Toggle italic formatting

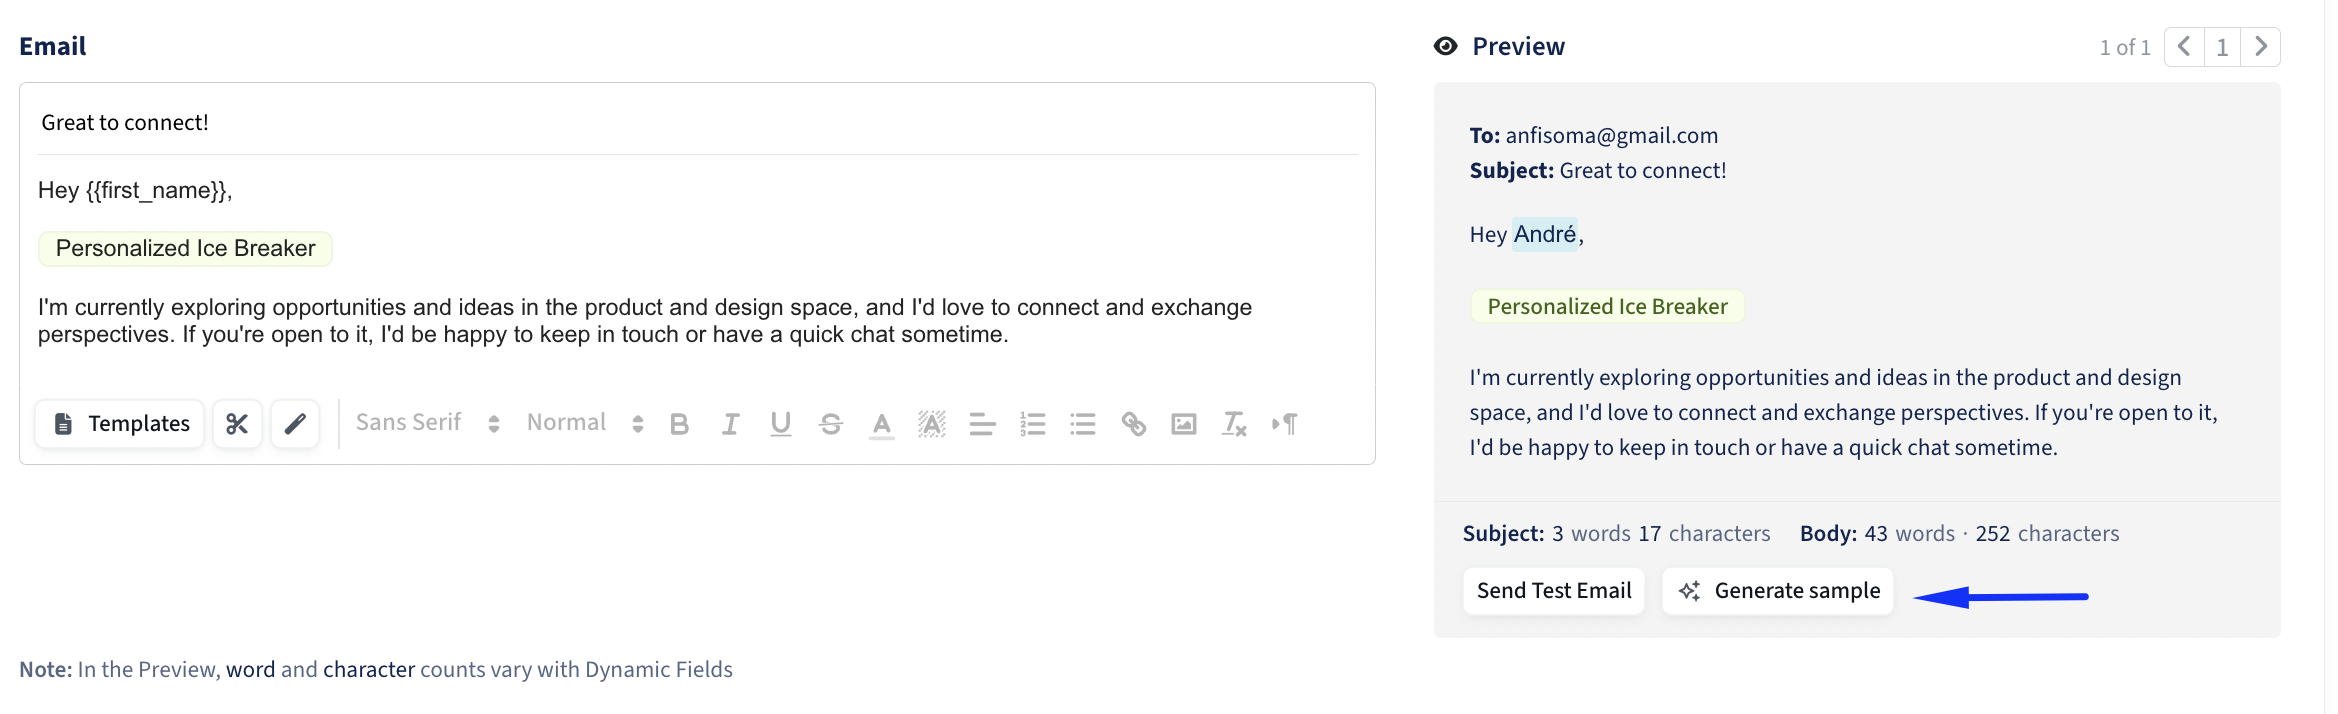point(731,424)
